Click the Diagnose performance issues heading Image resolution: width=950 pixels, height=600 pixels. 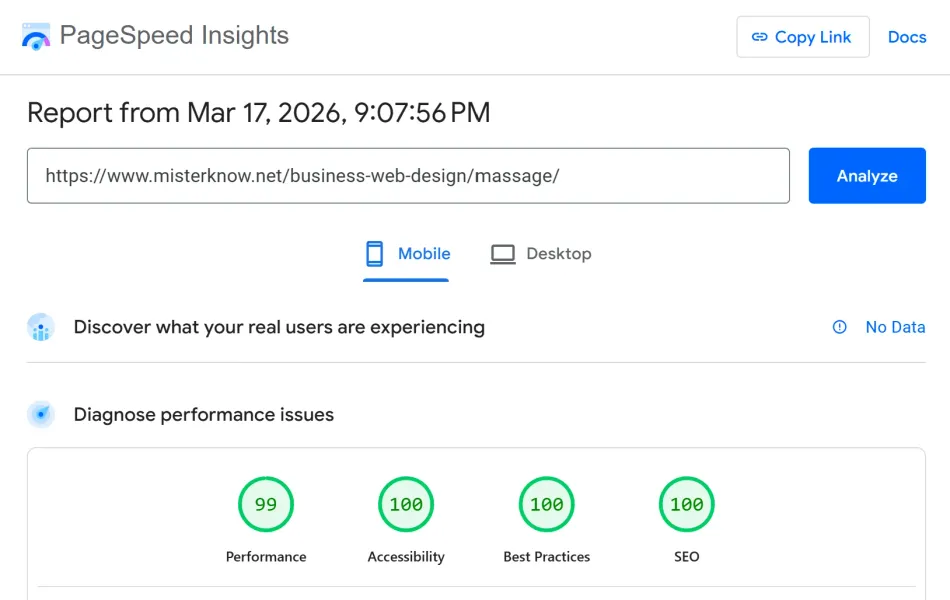tap(204, 414)
